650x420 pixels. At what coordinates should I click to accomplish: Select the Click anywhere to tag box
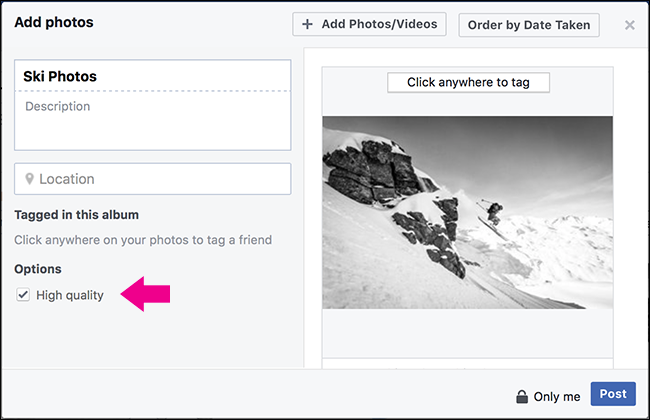(468, 82)
